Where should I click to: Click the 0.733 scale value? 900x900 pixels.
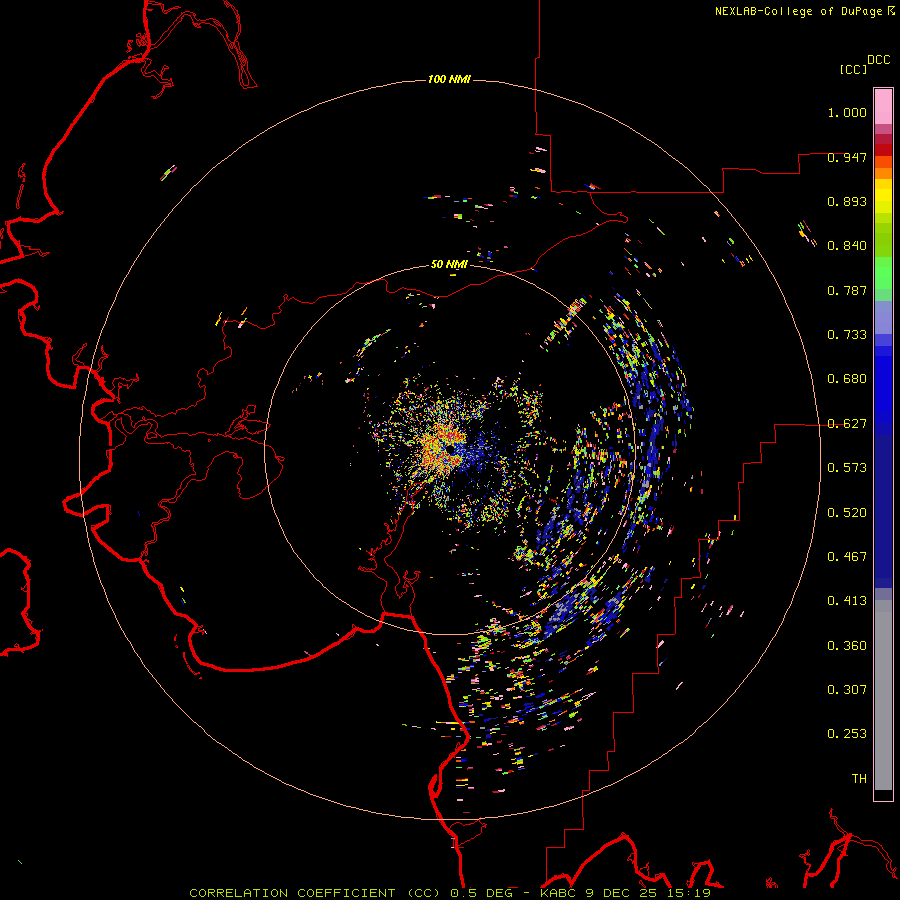coord(847,335)
